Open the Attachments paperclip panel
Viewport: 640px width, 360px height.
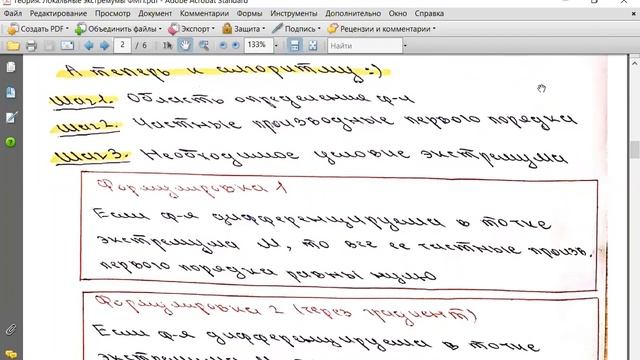11,329
